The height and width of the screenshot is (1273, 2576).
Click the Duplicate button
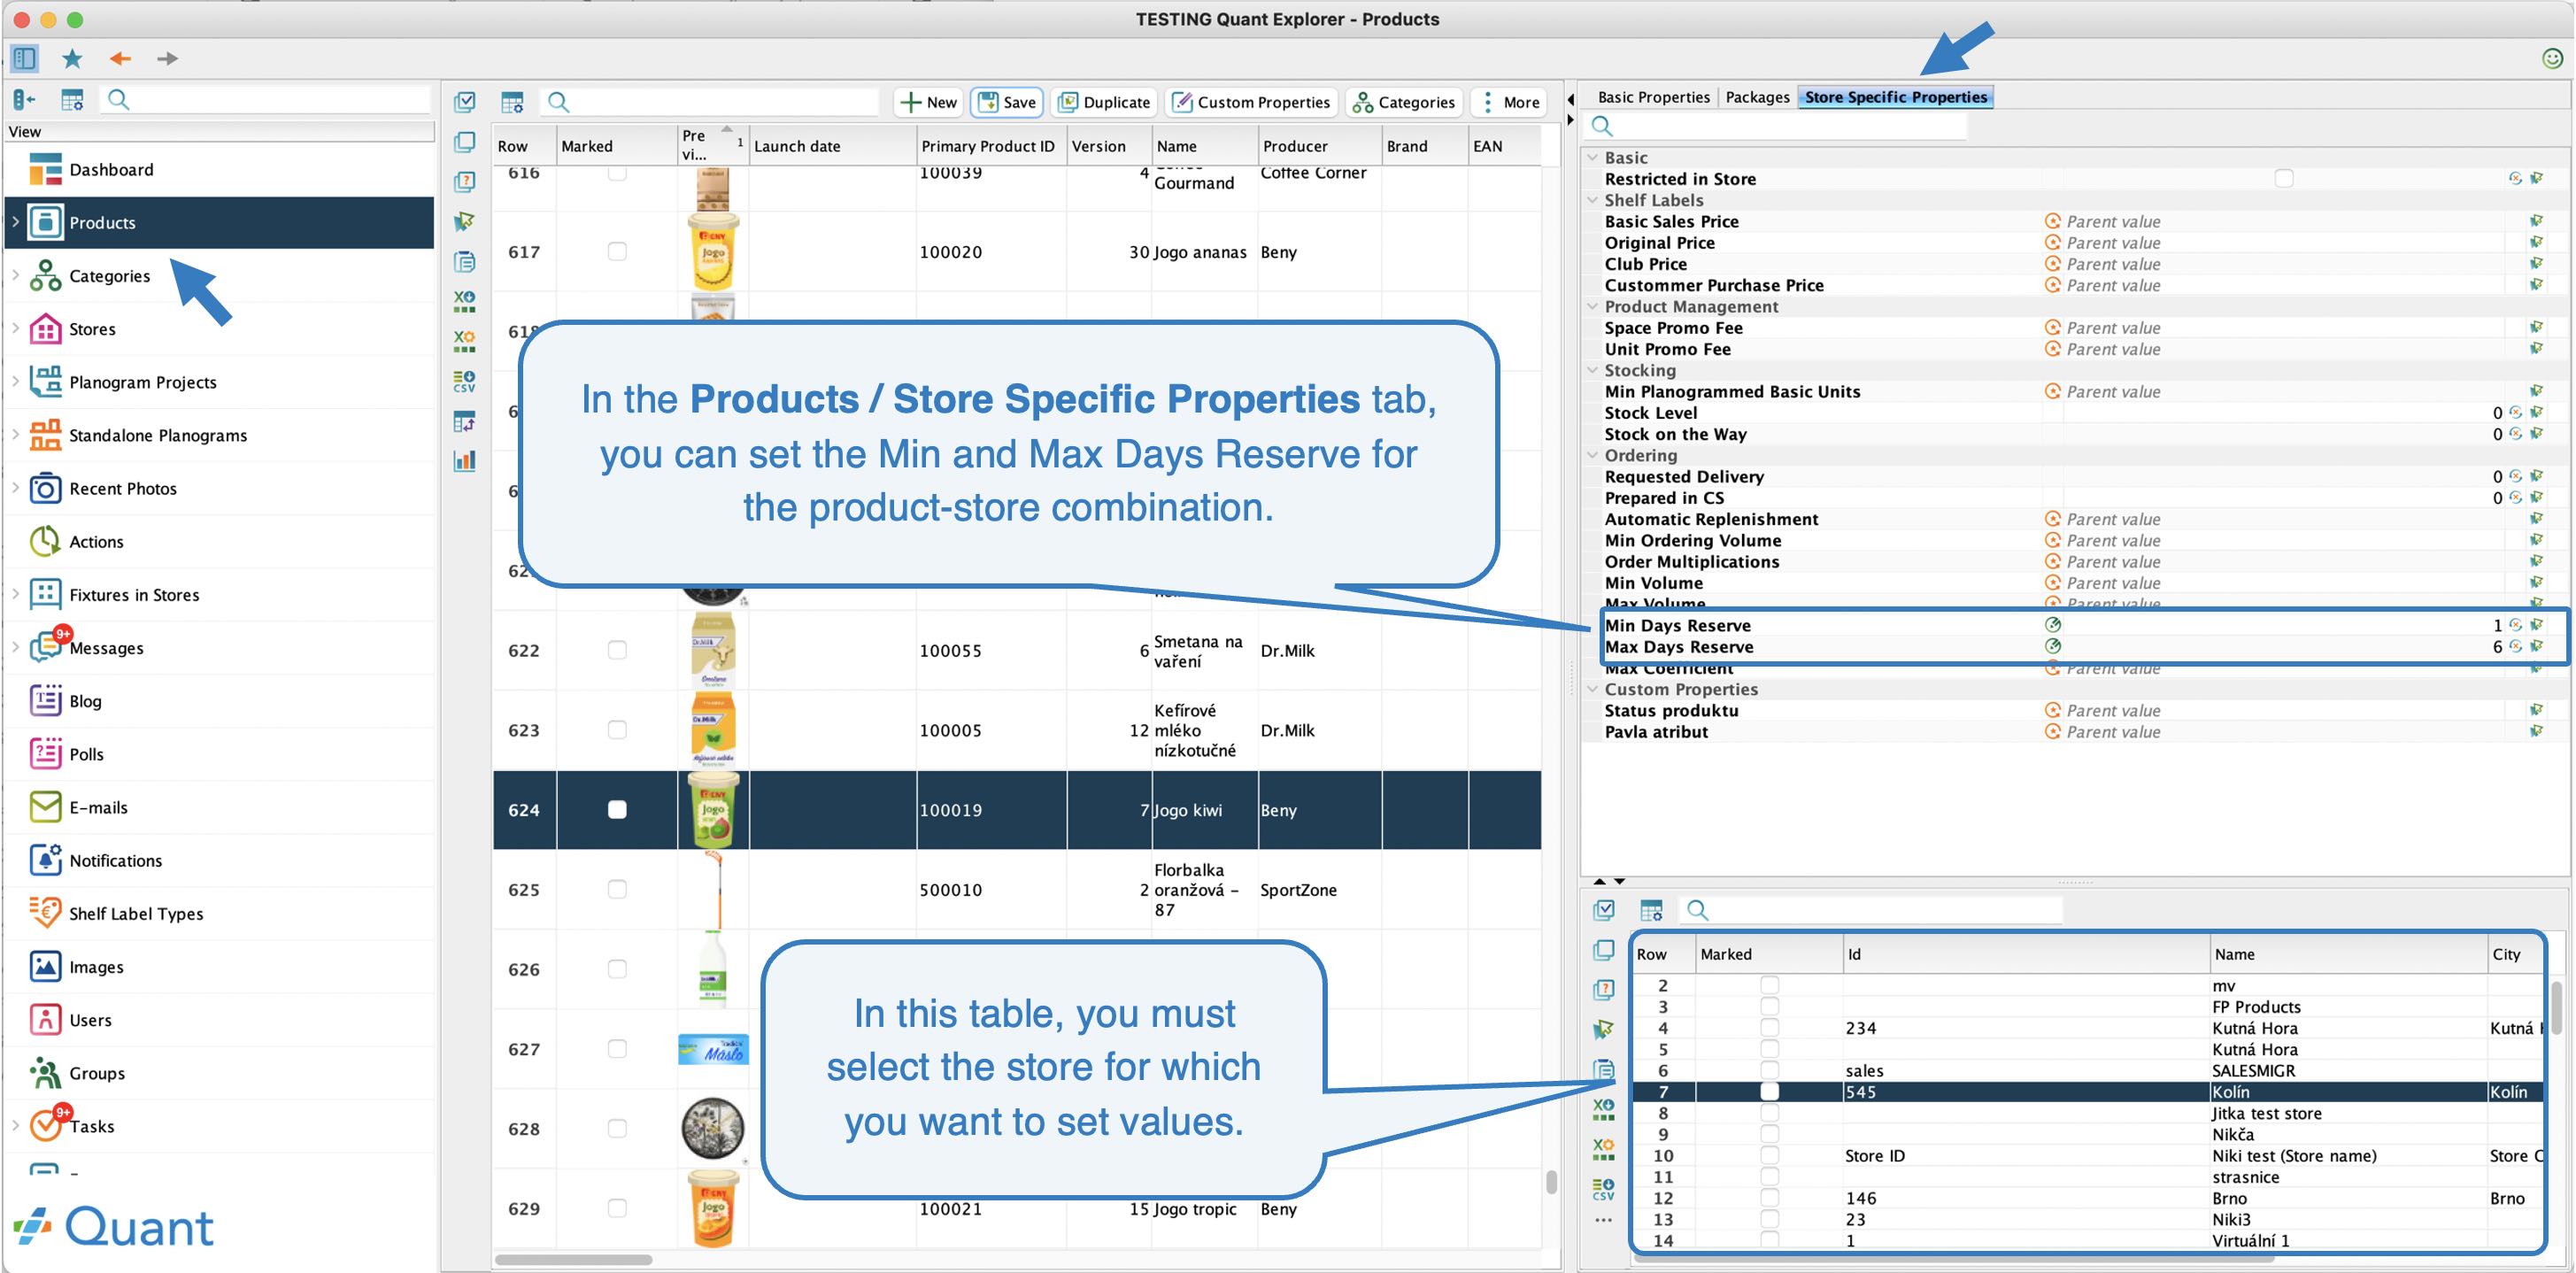(x=1104, y=101)
